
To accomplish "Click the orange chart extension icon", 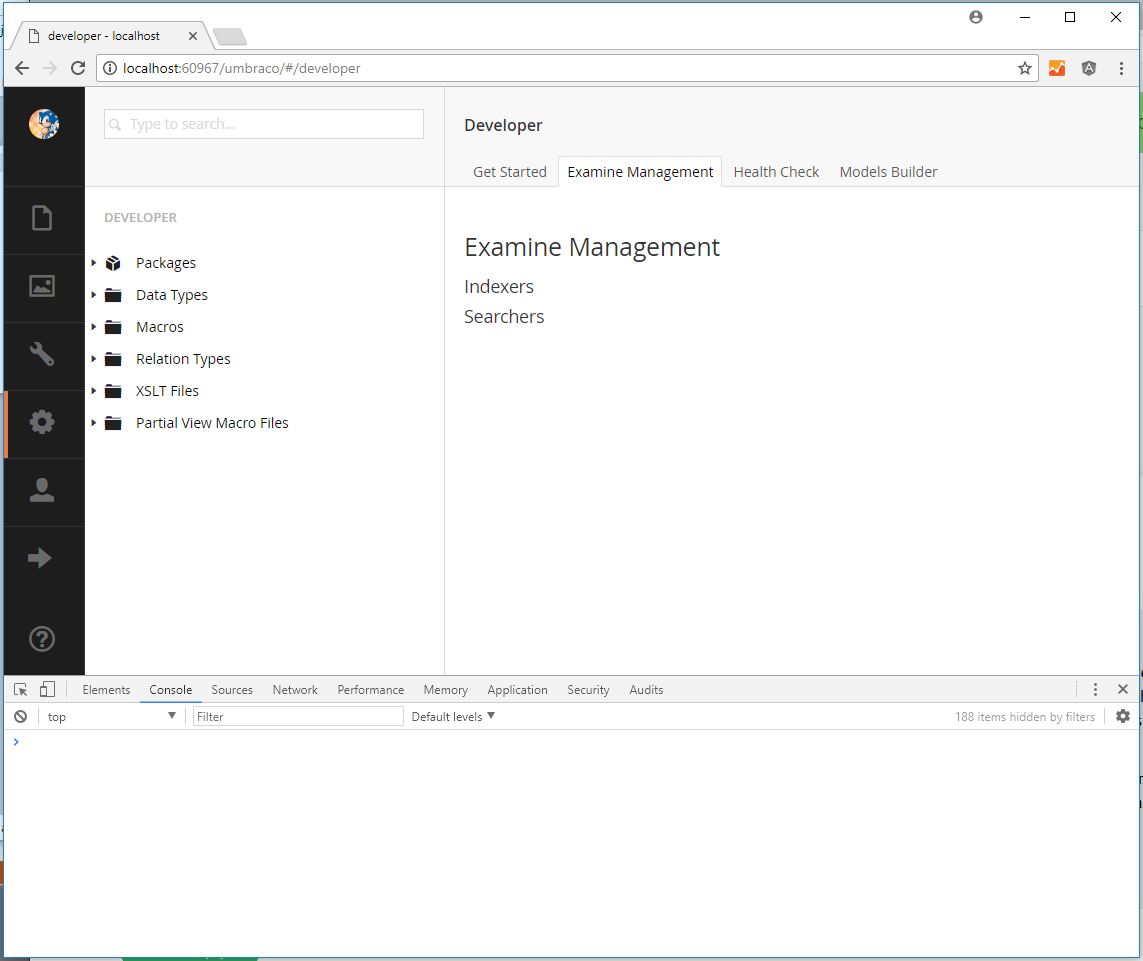I will pyautogui.click(x=1057, y=69).
